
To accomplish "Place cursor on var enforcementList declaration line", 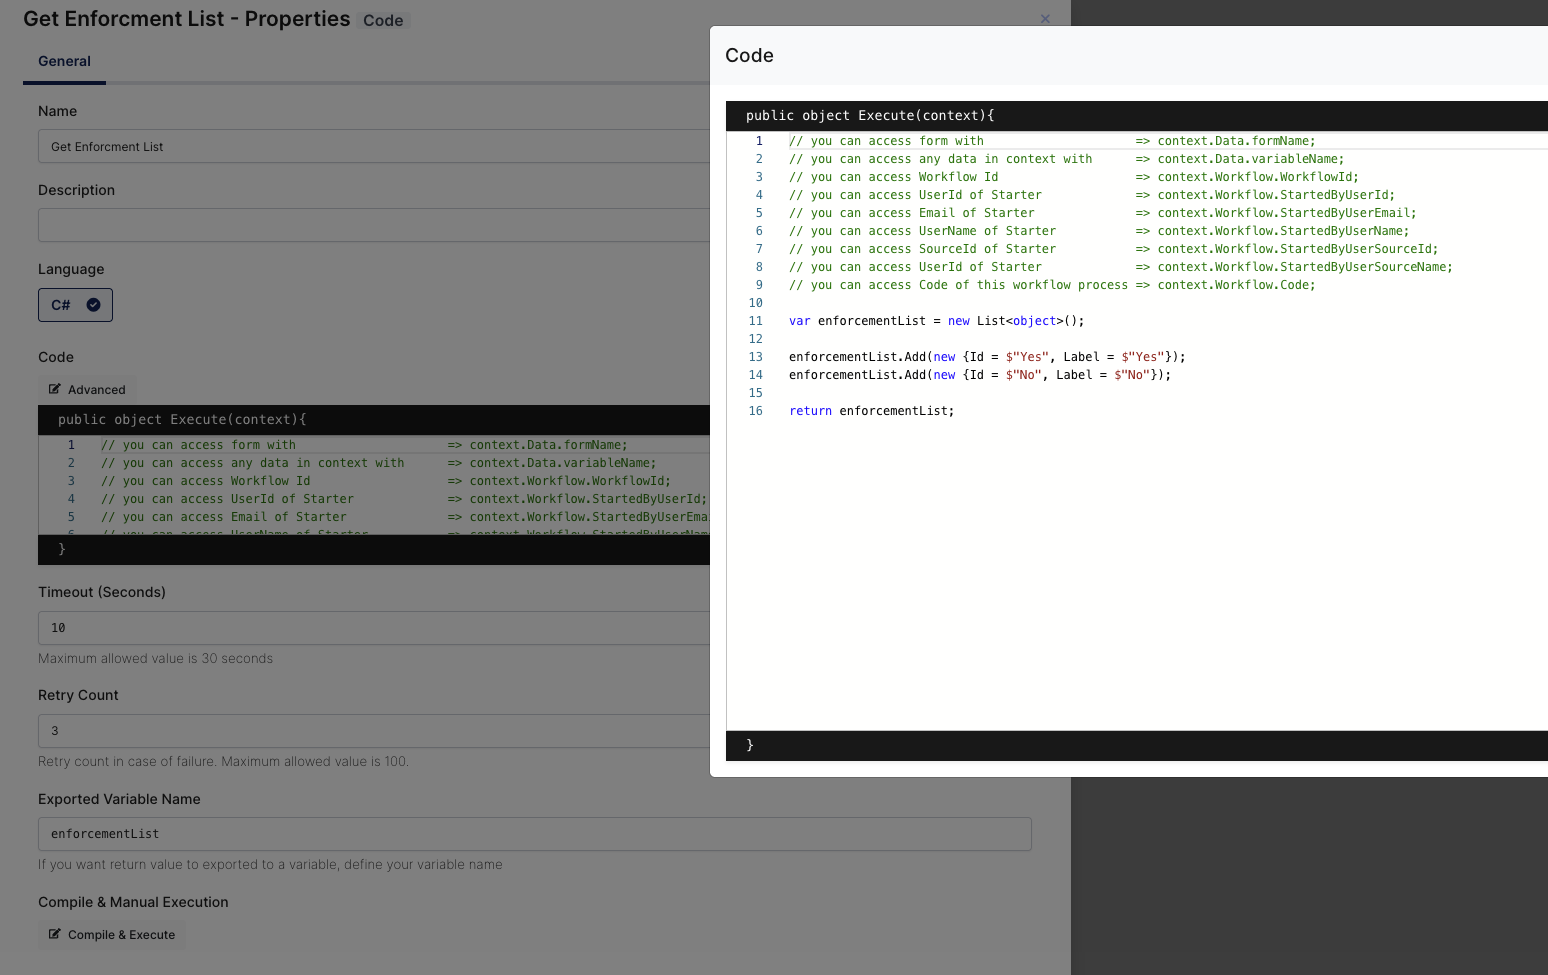I will pyautogui.click(x=936, y=321).
